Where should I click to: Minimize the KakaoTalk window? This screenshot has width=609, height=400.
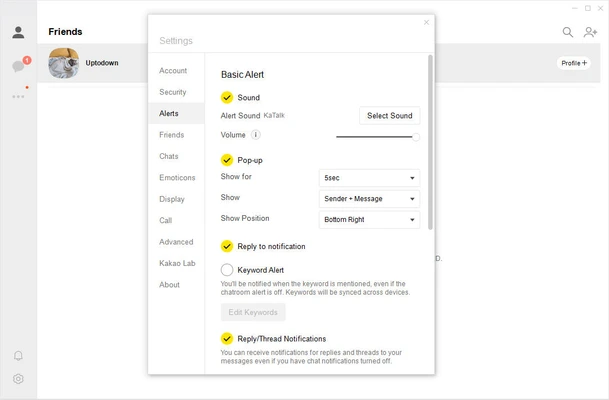(x=575, y=8)
